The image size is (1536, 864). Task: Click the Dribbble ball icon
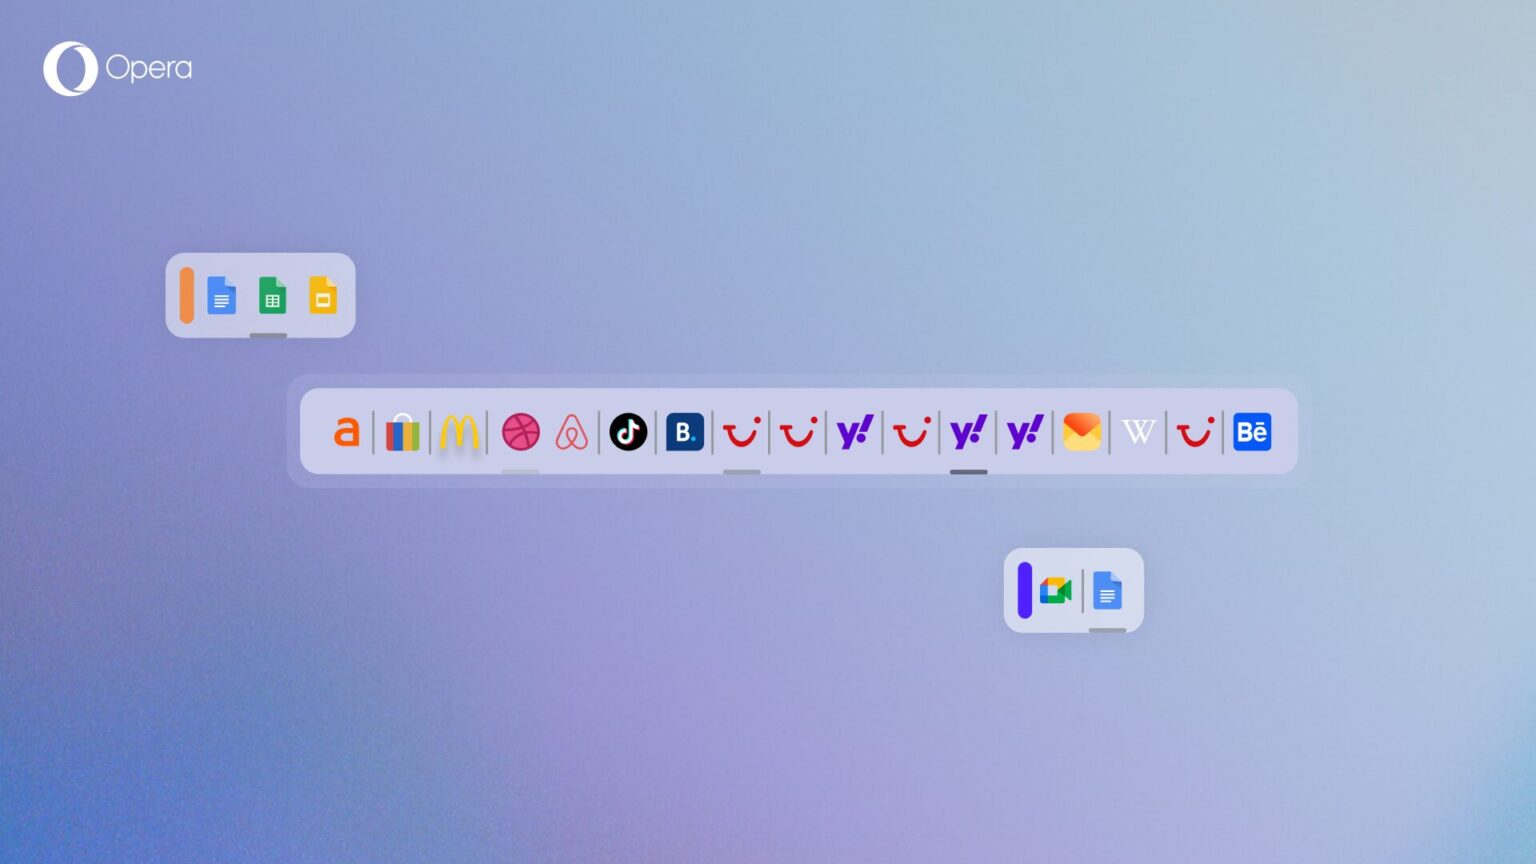pos(521,431)
